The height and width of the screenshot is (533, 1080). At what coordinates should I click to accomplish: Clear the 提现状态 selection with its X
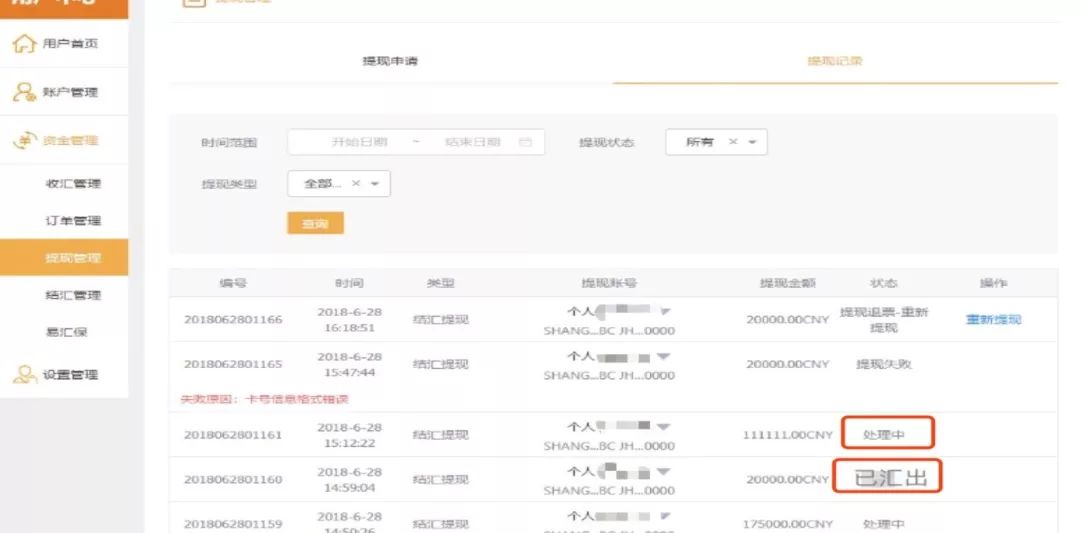[733, 142]
